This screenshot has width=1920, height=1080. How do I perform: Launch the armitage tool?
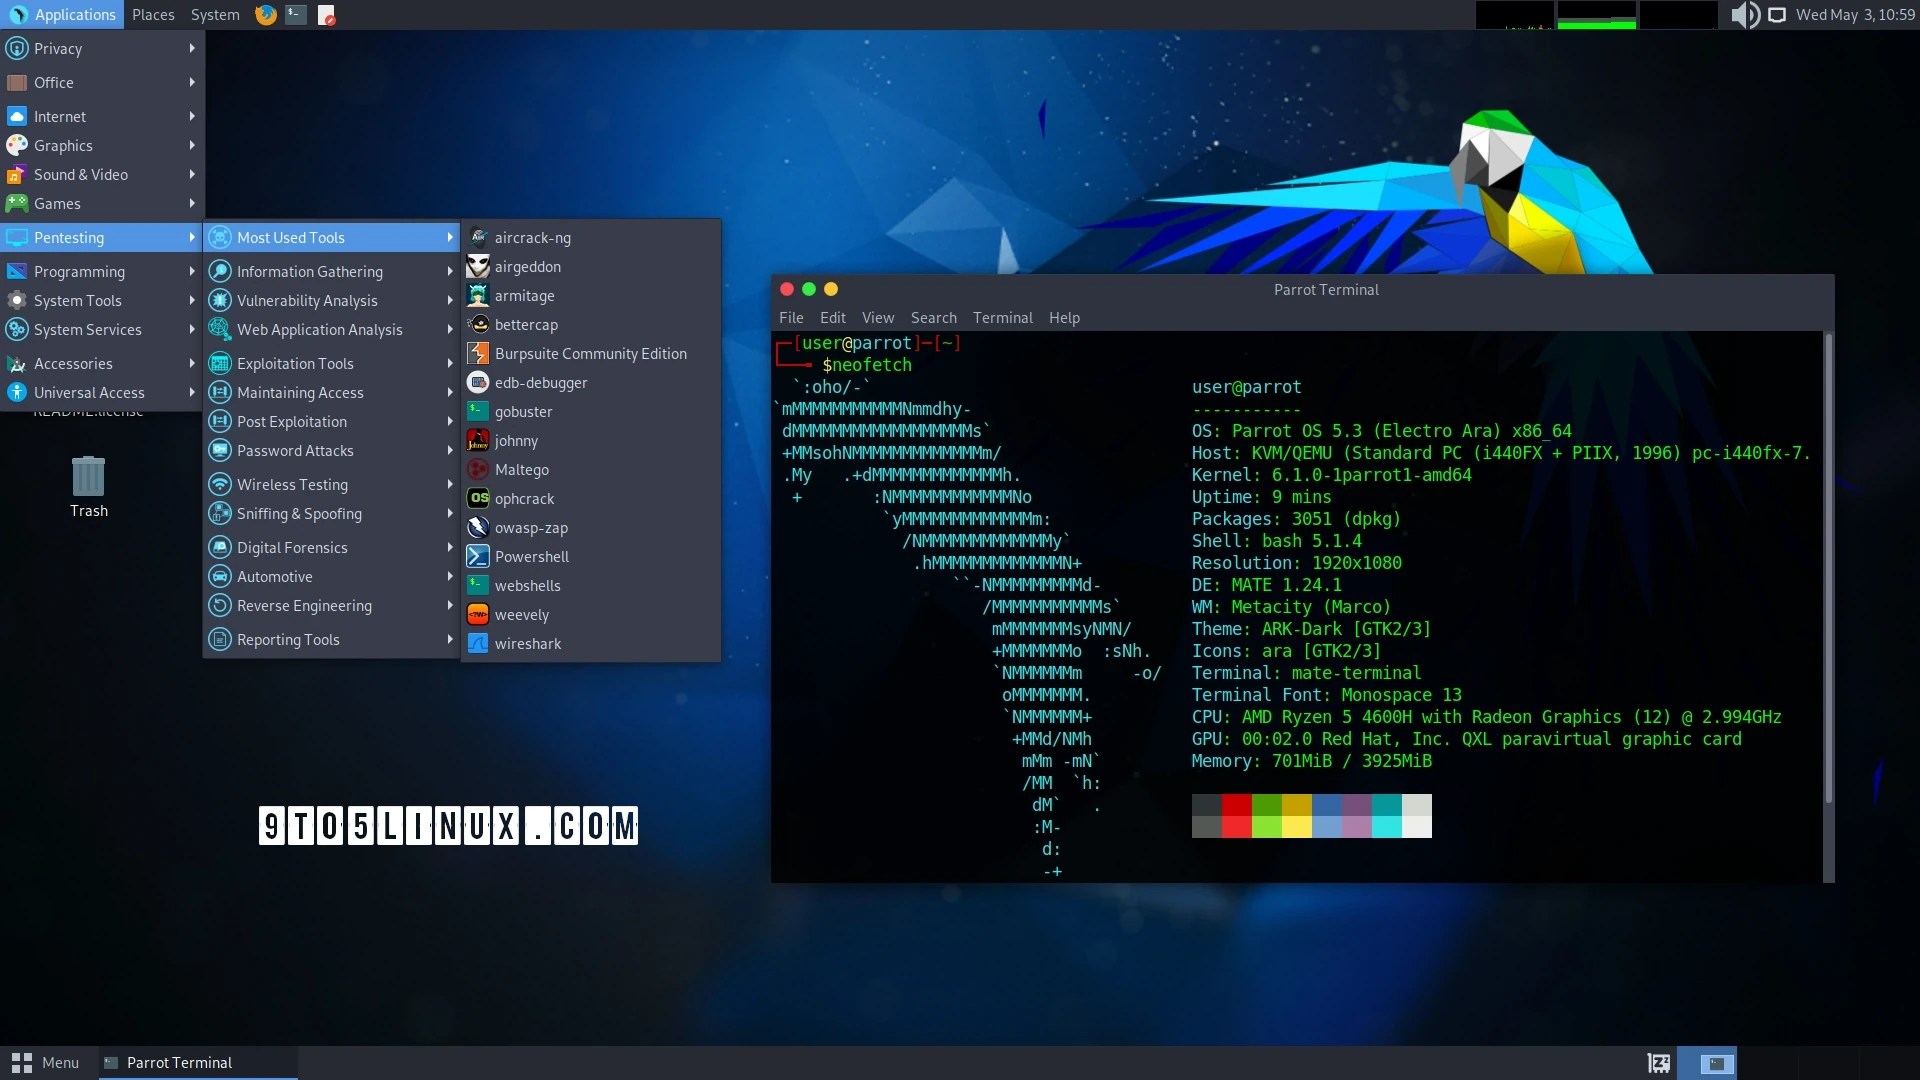524,296
